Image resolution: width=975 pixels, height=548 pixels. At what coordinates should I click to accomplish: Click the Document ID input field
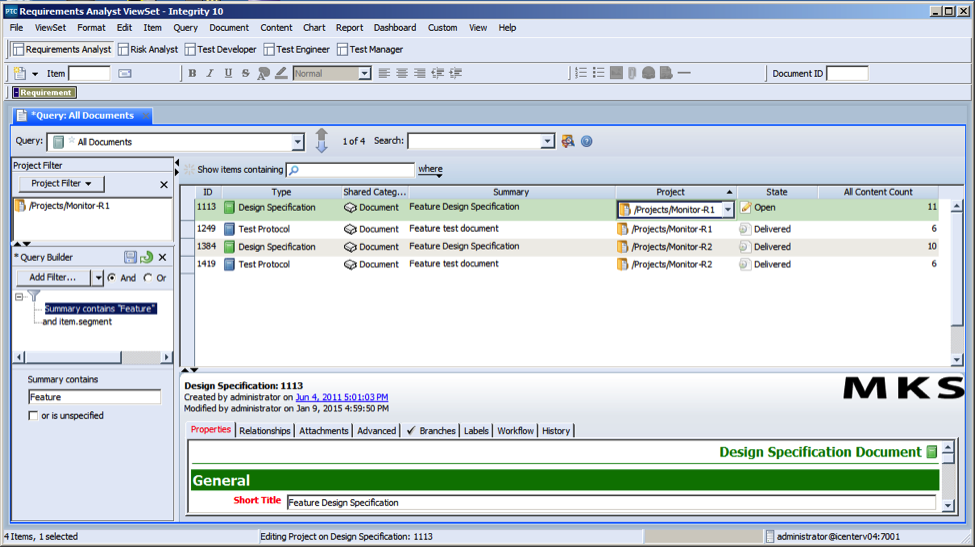pos(848,73)
